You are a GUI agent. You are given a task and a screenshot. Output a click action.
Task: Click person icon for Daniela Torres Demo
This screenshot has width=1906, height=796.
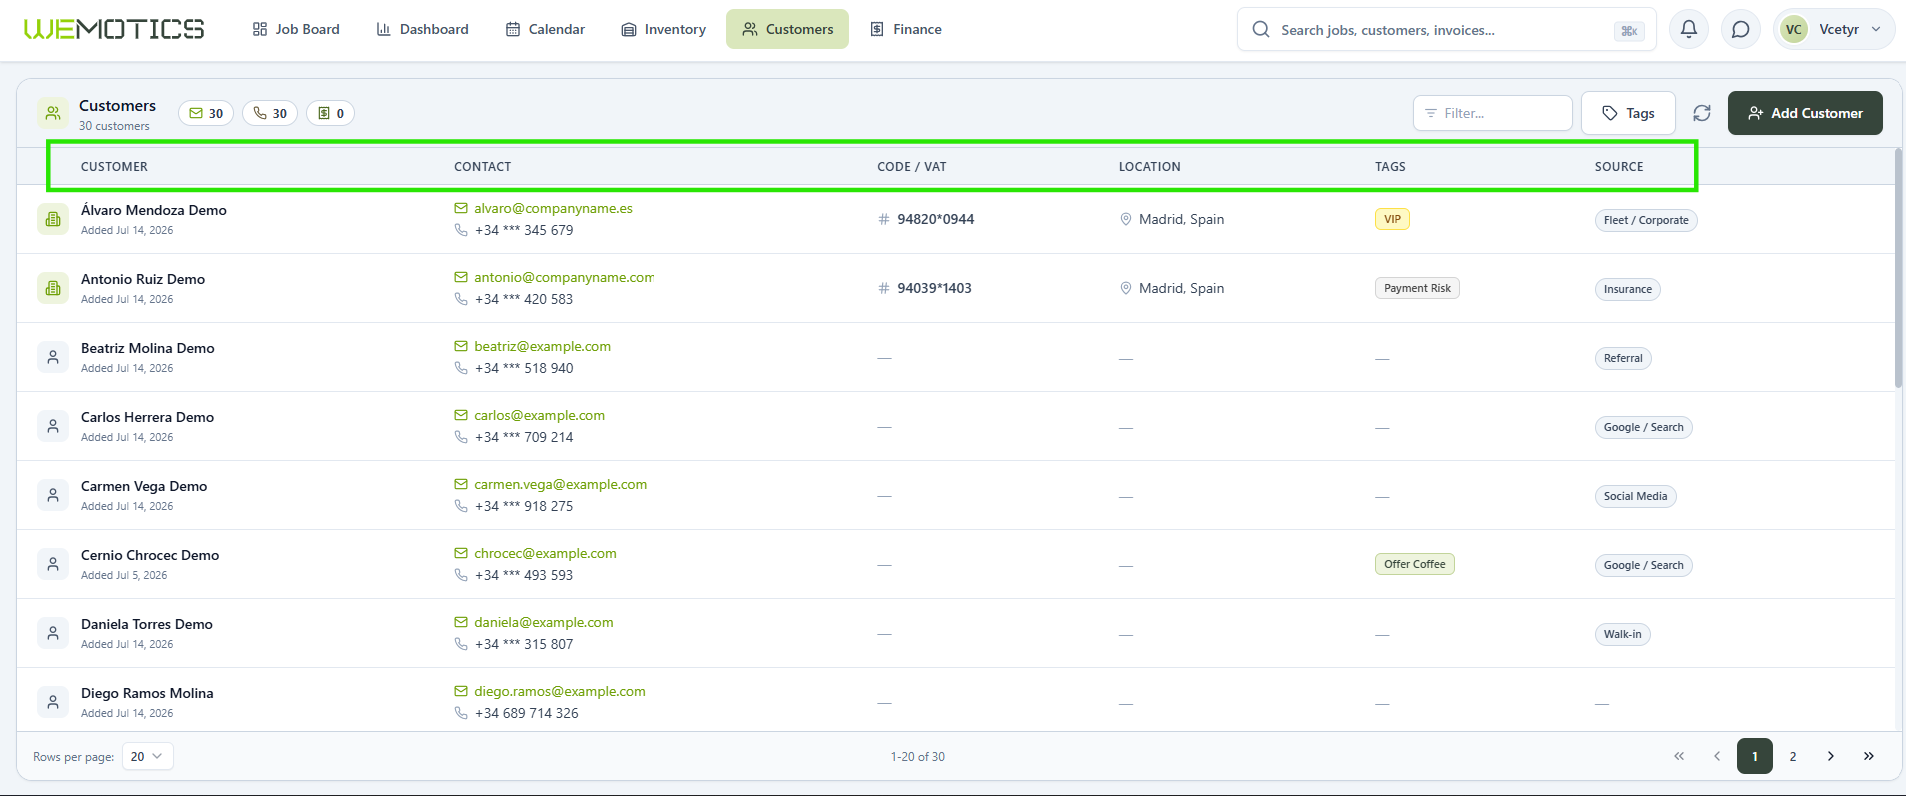click(x=53, y=633)
